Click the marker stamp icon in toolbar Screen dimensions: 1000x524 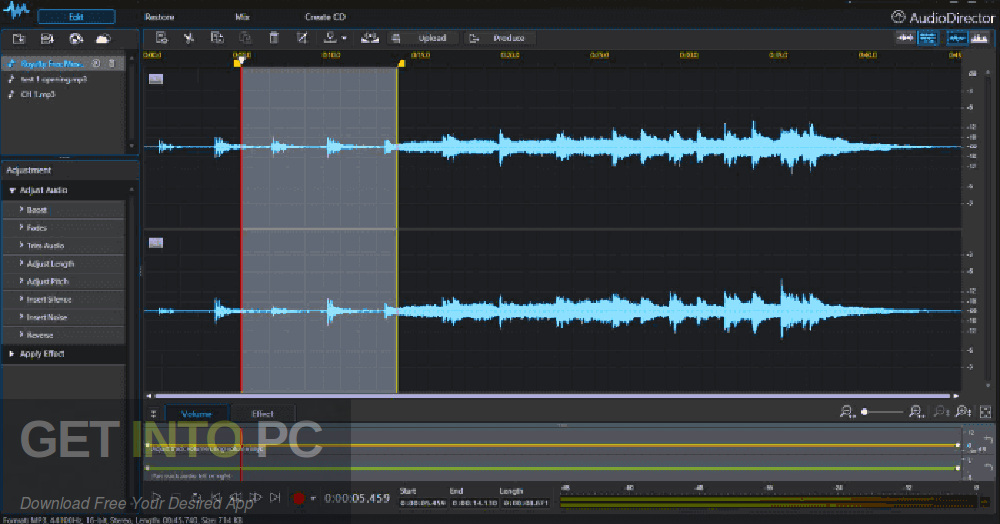pyautogui.click(x=330, y=38)
